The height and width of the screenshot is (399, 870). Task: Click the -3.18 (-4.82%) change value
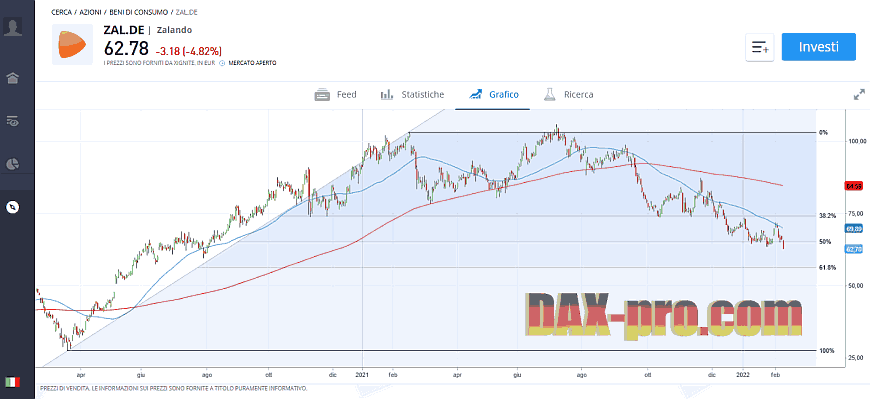tap(189, 51)
